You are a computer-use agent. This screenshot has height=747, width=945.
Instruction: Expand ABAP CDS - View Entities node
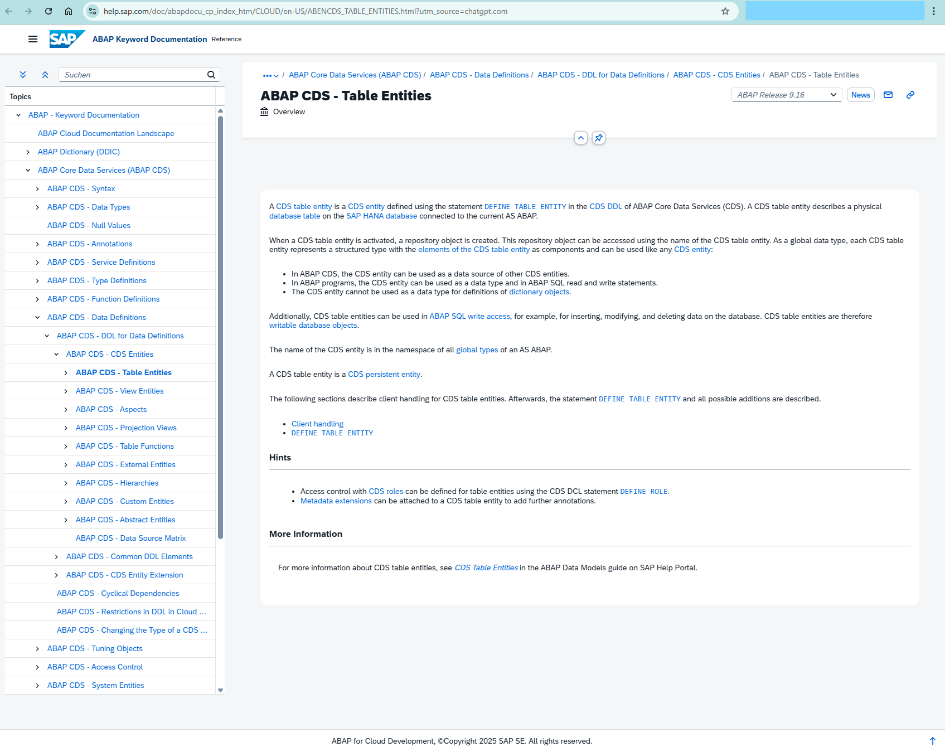point(66,391)
